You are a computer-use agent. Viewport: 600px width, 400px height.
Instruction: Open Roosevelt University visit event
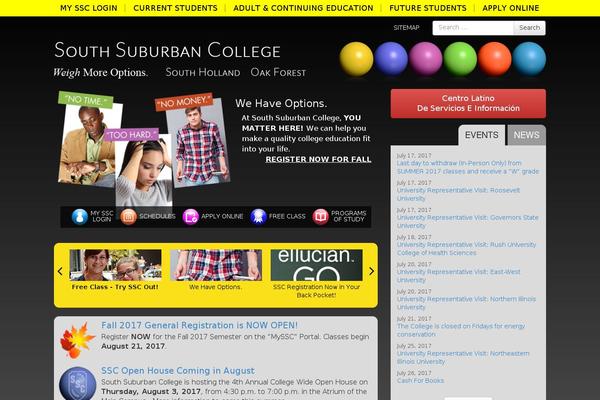458,194
